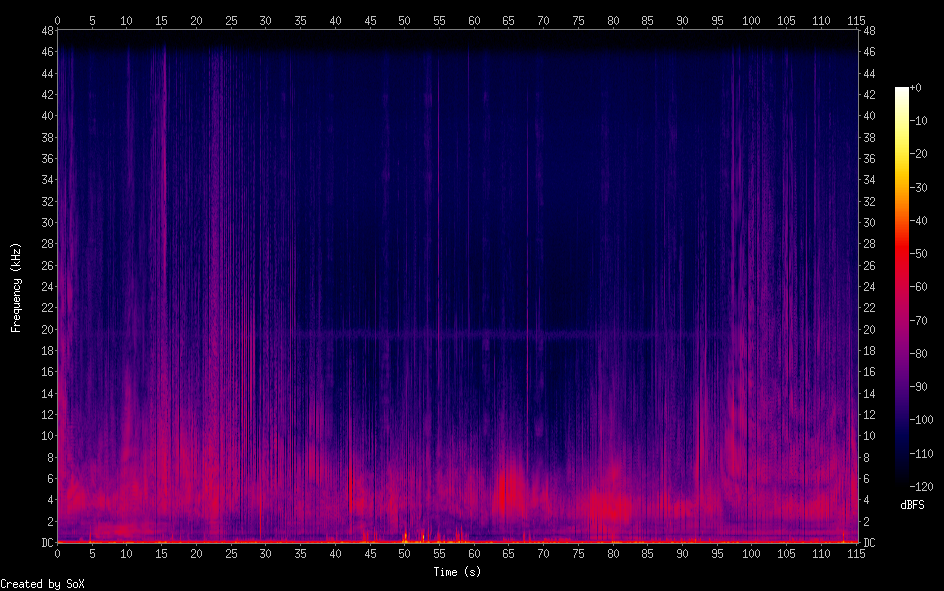Click the 48 kHz label on left axis
The height and width of the screenshot is (591, 944).
[44, 31]
